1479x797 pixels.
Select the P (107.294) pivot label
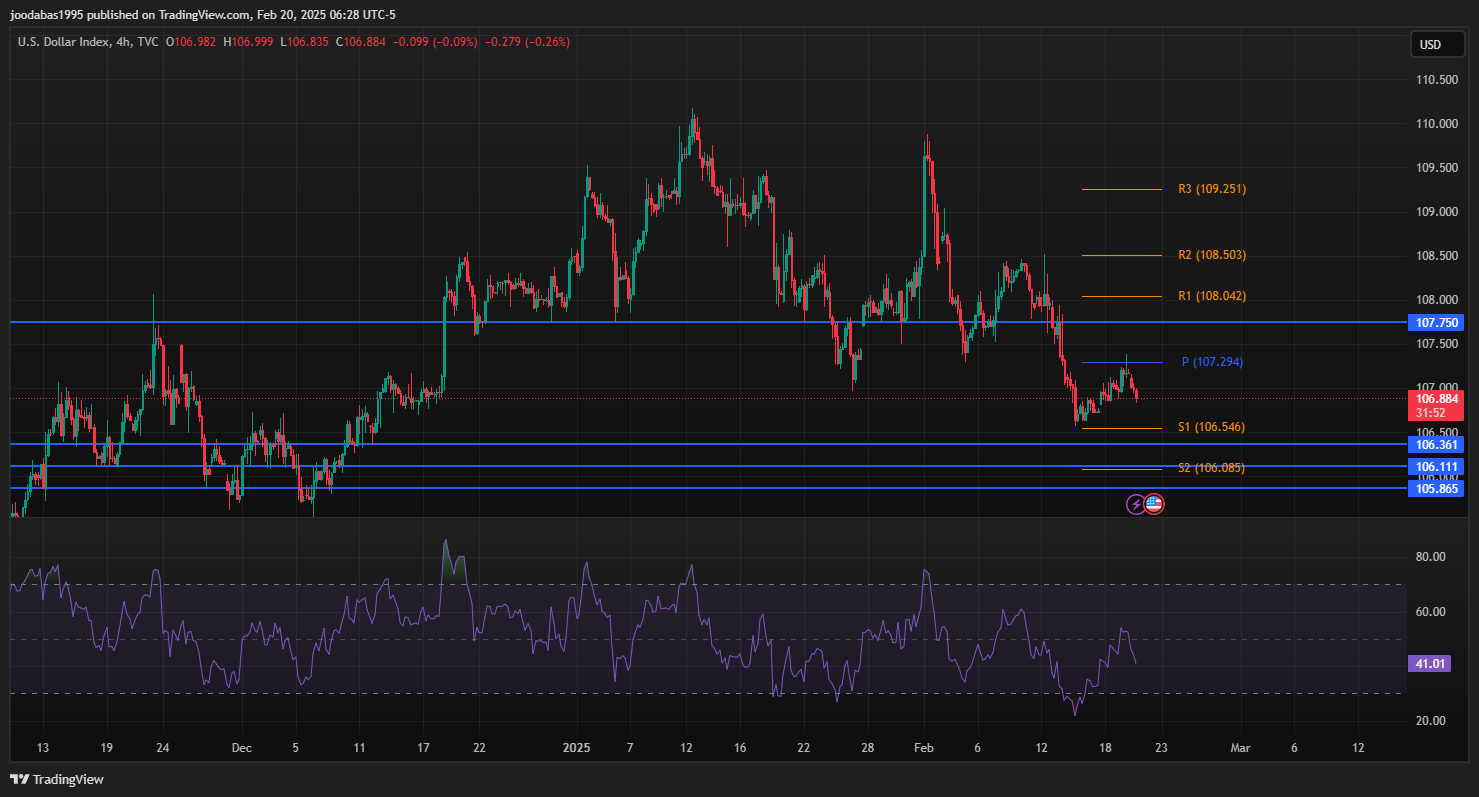[x=1212, y=362]
